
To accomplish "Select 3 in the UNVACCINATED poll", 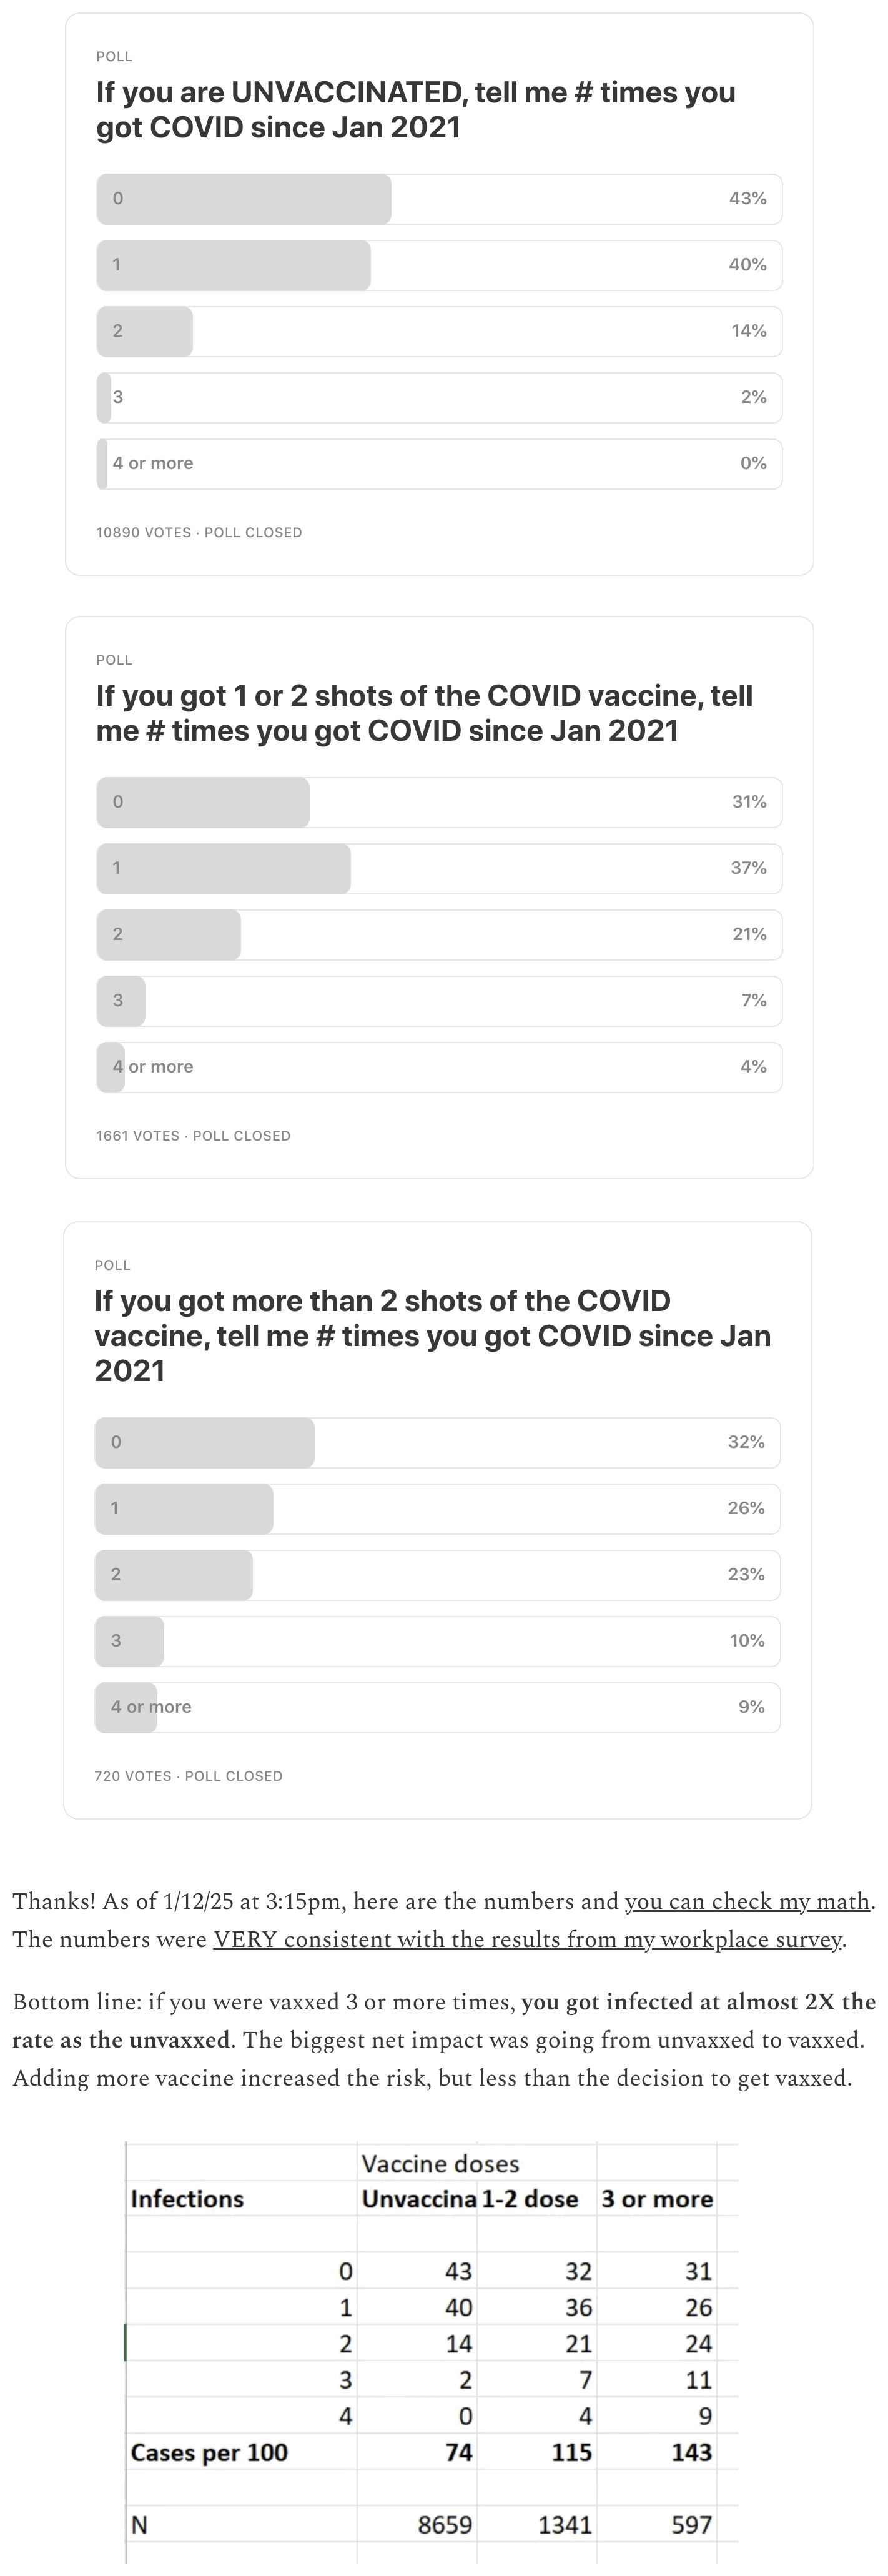I will coord(439,397).
